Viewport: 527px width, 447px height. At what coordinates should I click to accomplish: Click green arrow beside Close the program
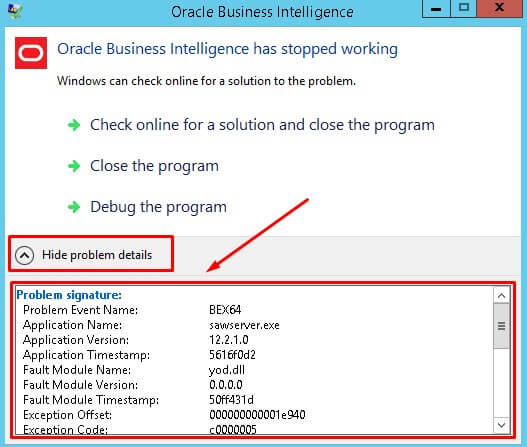click(74, 166)
